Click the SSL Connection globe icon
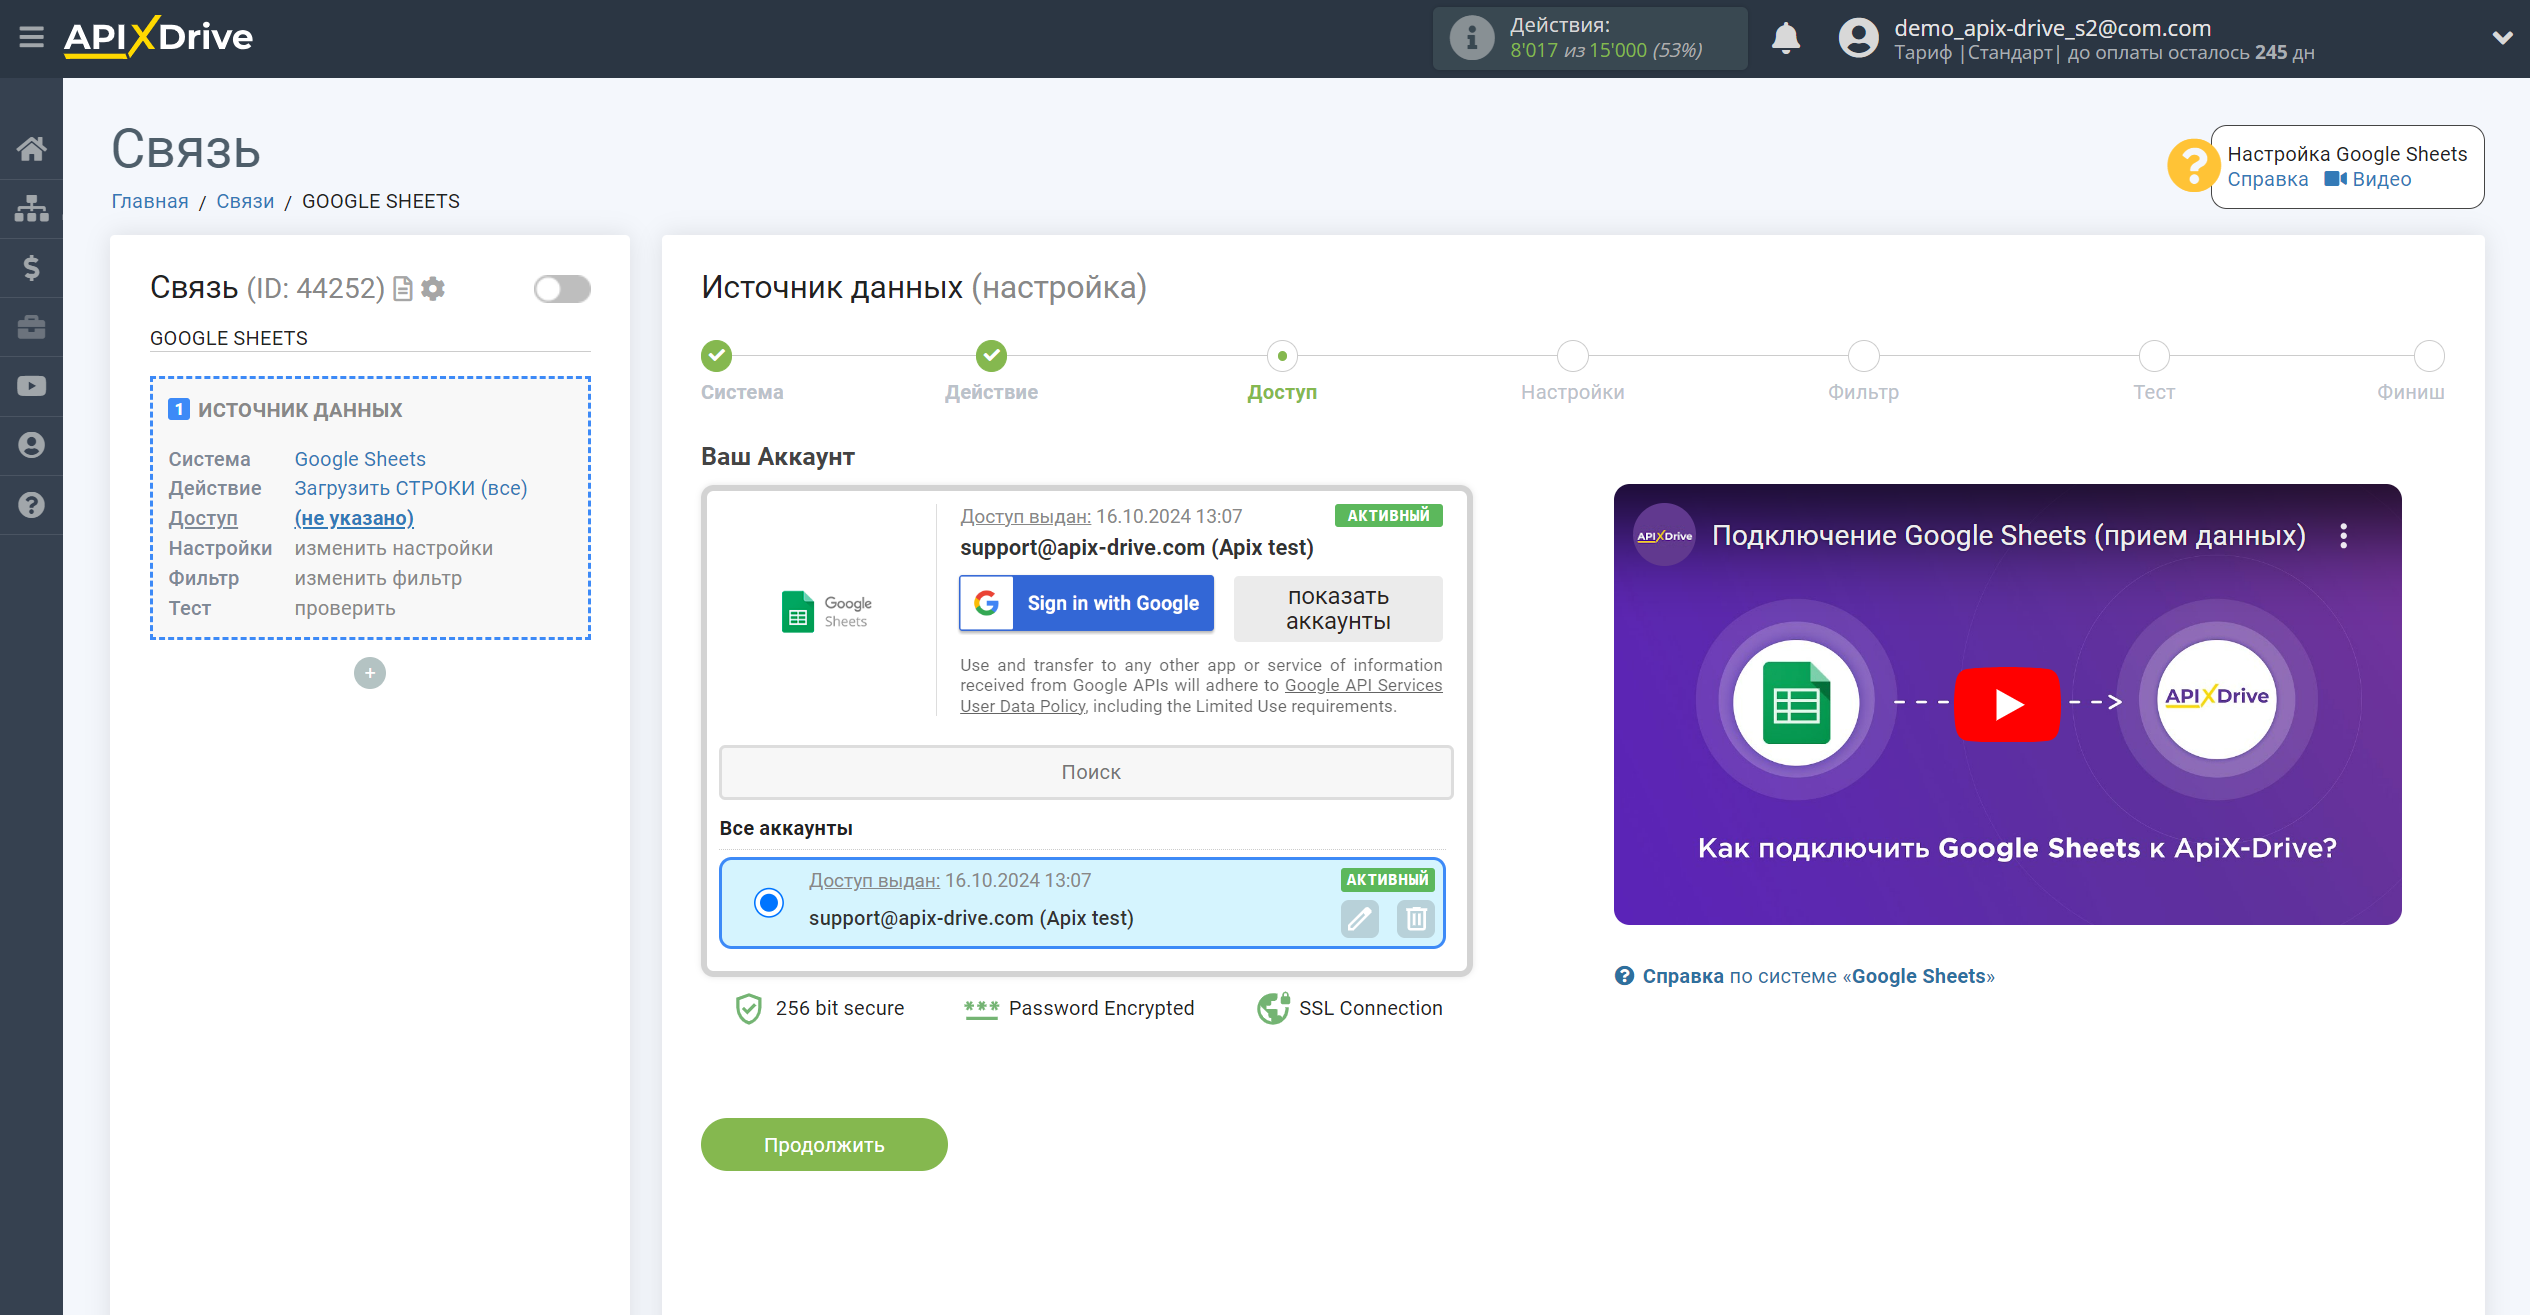 (1273, 1008)
